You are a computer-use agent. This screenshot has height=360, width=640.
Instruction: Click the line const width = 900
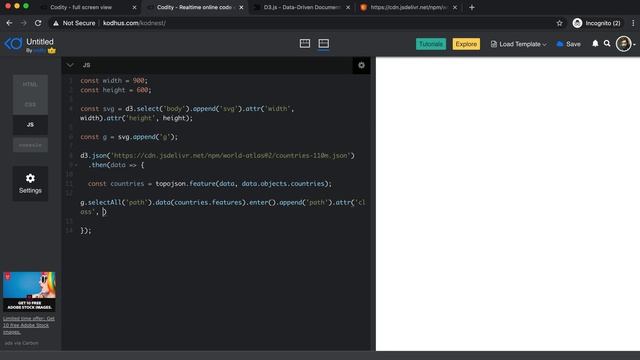(x=114, y=81)
